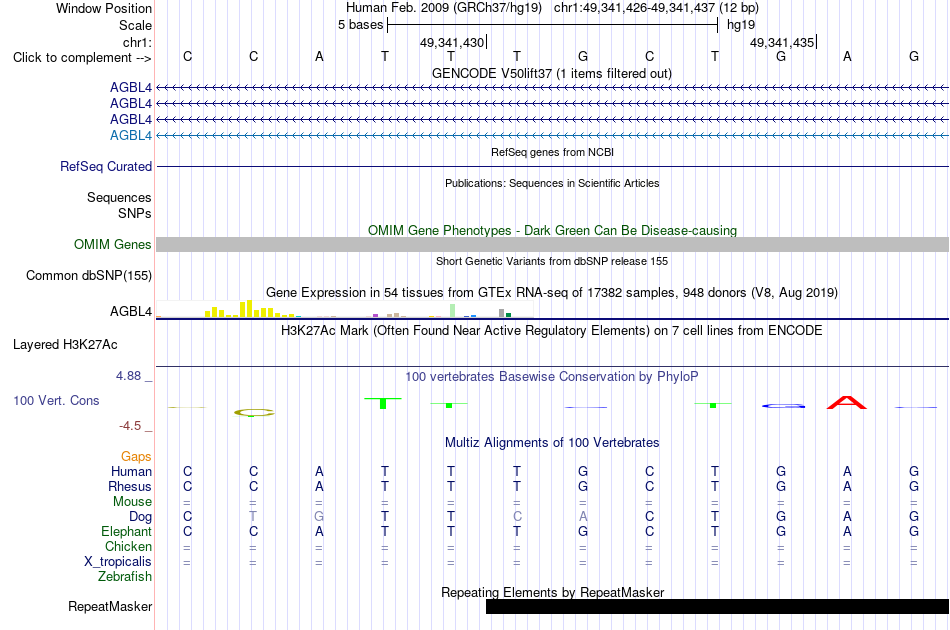
Task: Click the OMIM Genes track label
Action: coord(113,245)
